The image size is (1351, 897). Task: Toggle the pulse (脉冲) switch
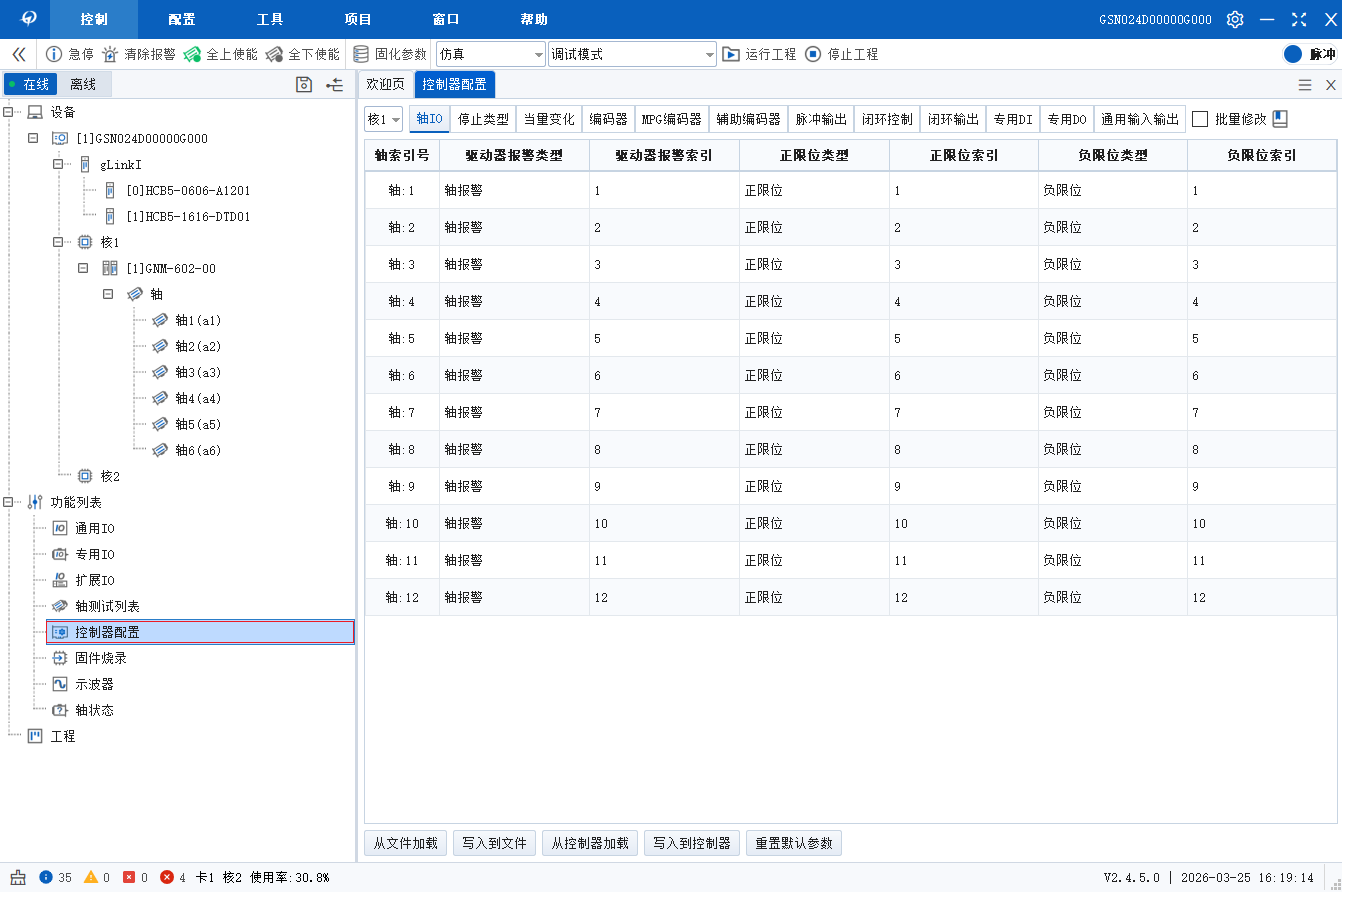1293,54
